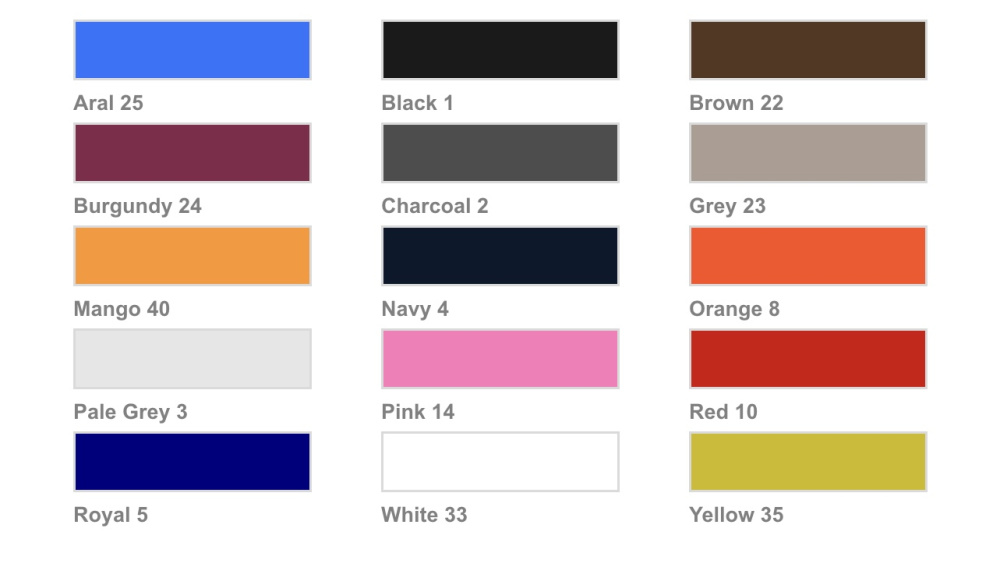The height and width of the screenshot is (578, 1000).
Task: Click the Yellow 35 text label
Action: (736, 515)
